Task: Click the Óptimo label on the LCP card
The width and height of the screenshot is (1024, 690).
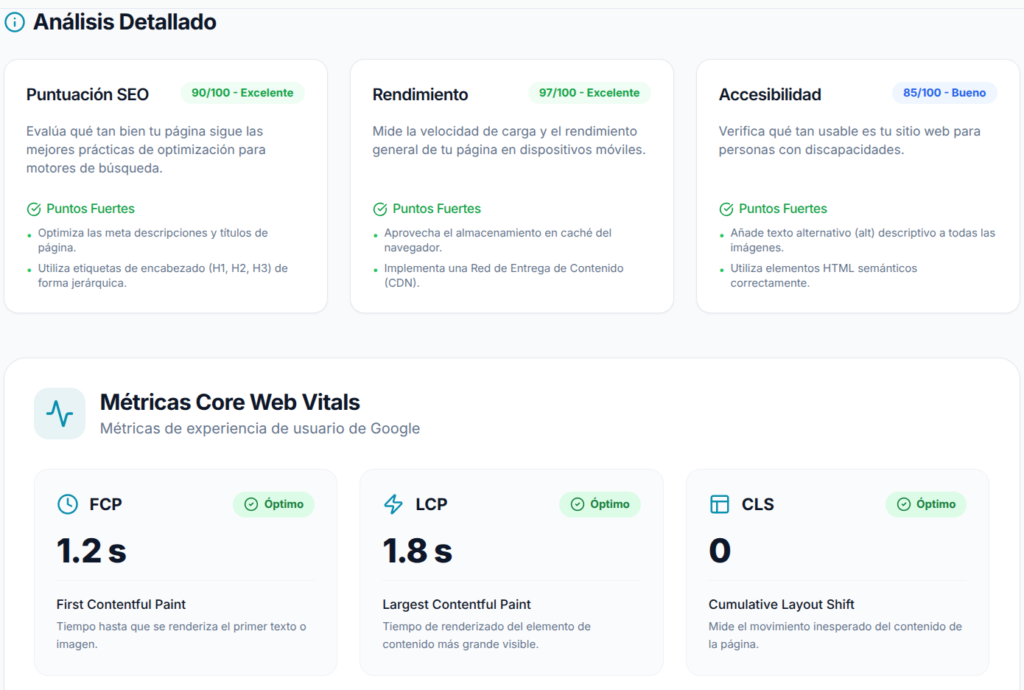Action: (609, 504)
